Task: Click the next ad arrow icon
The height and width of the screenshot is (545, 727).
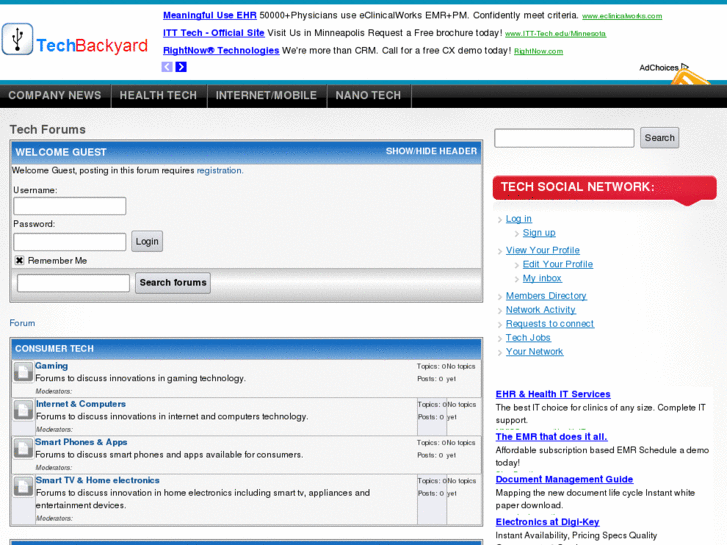Action: tap(181, 67)
